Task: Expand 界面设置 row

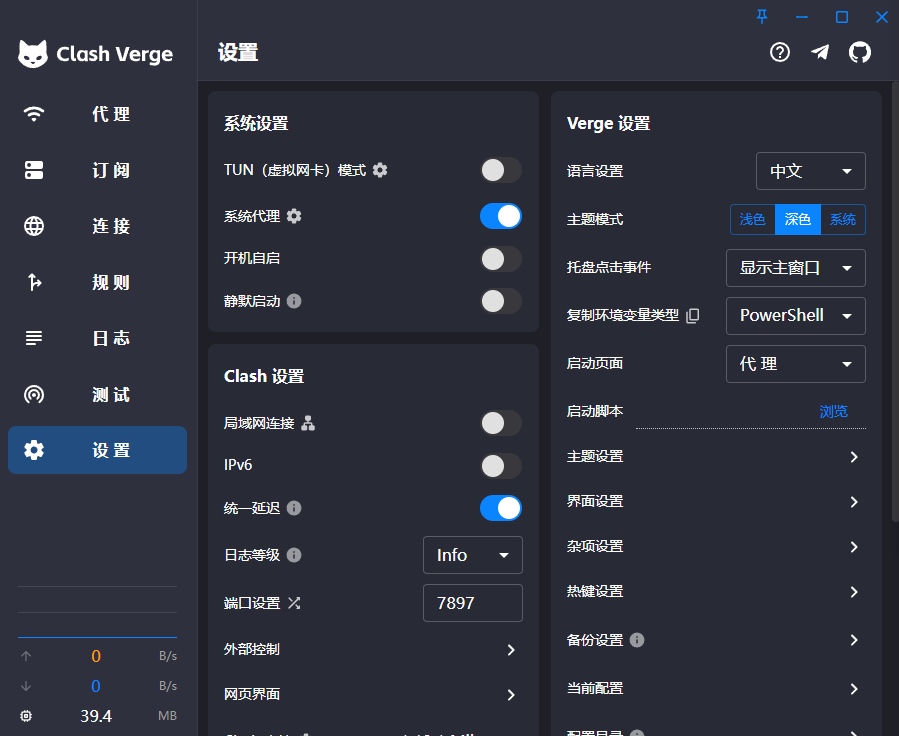Action: [x=716, y=502]
